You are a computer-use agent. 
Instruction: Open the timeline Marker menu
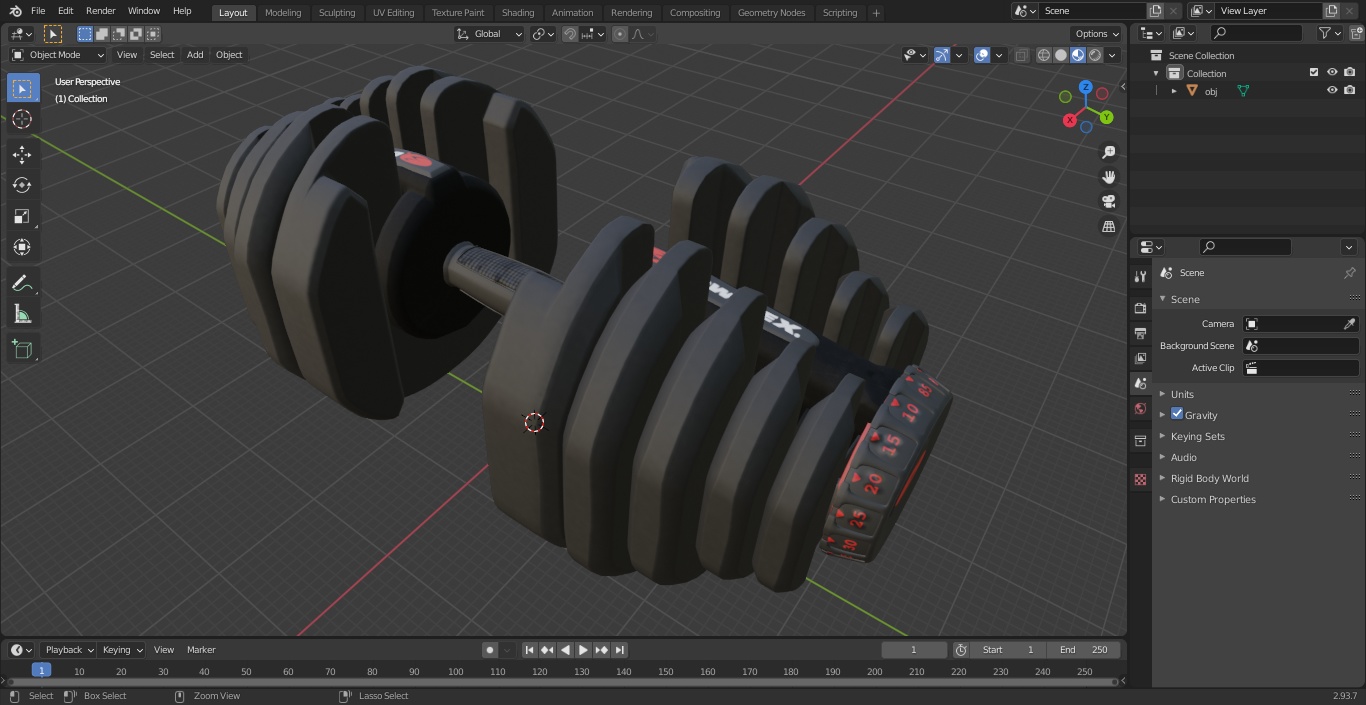coord(201,650)
